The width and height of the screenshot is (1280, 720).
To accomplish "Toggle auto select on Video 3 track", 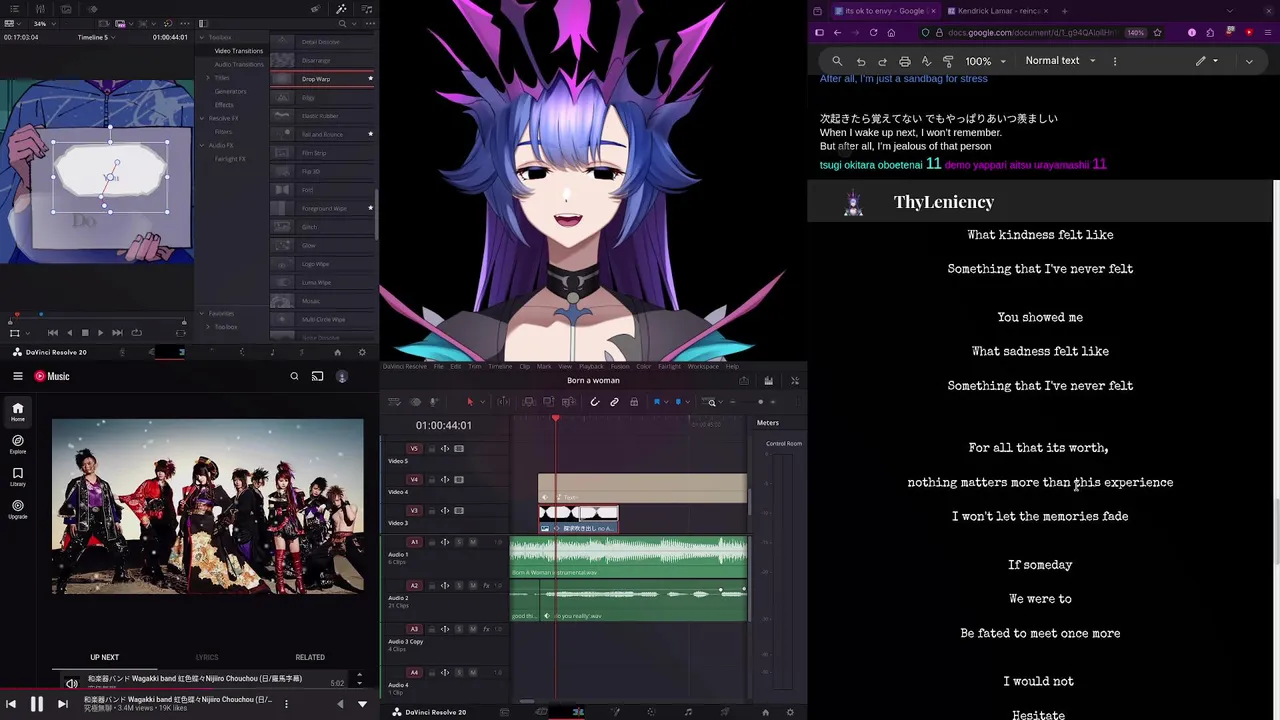I will tap(445, 511).
